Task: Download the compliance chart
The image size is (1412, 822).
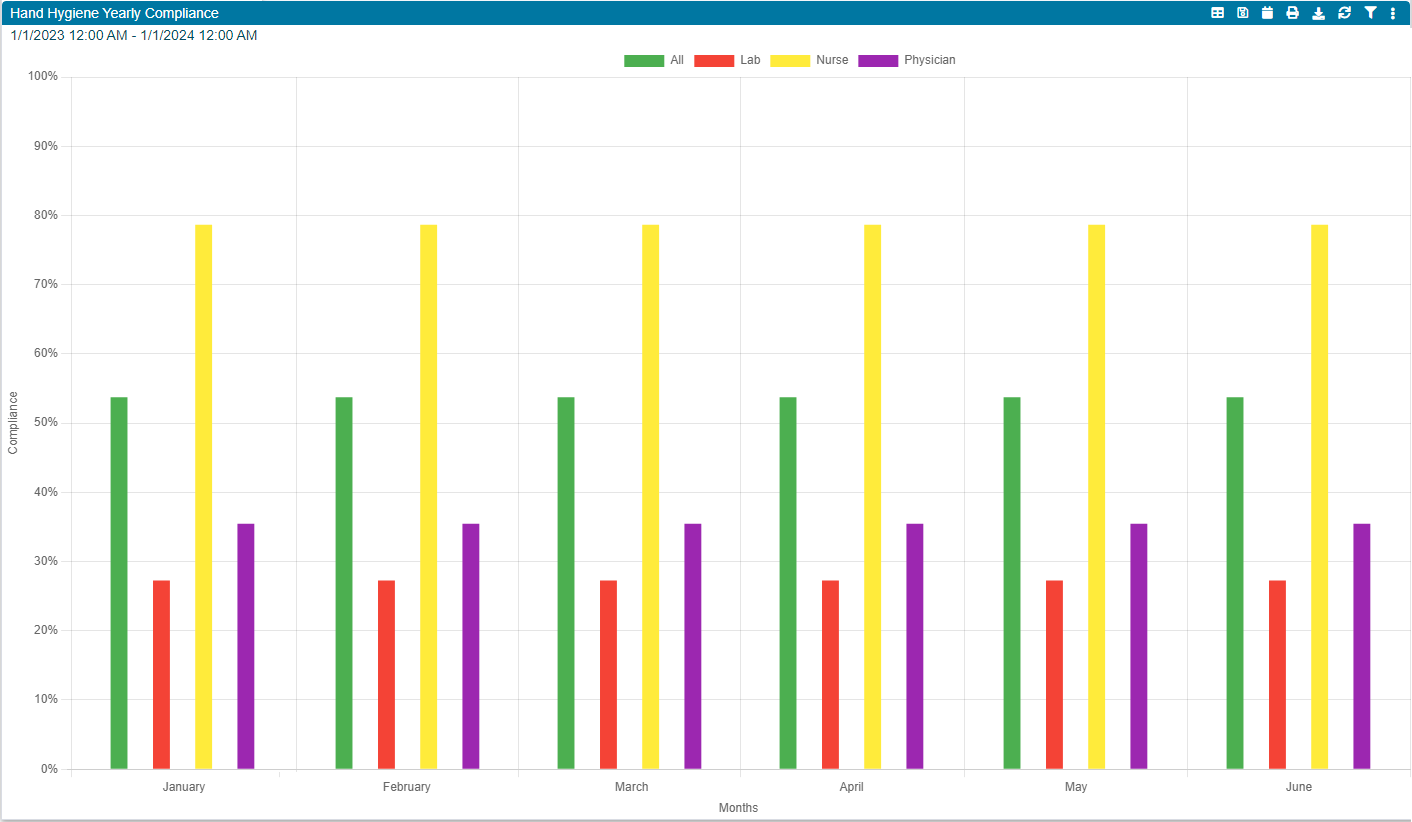Action: [x=1318, y=13]
